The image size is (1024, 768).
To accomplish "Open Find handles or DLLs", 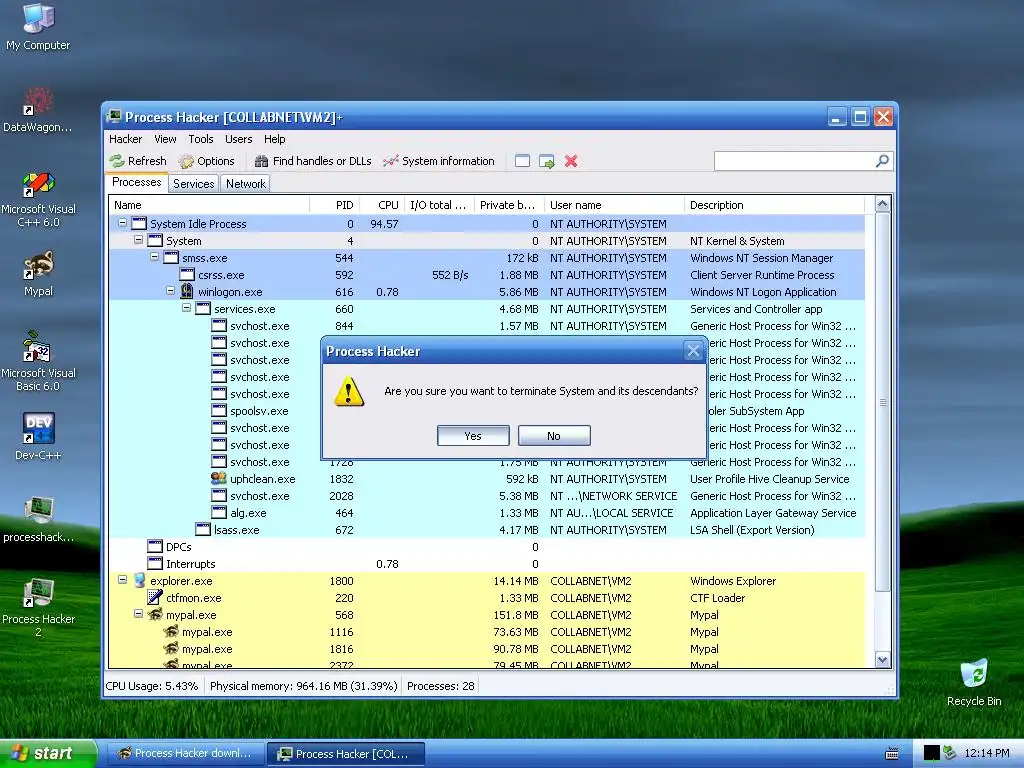I will [x=313, y=161].
